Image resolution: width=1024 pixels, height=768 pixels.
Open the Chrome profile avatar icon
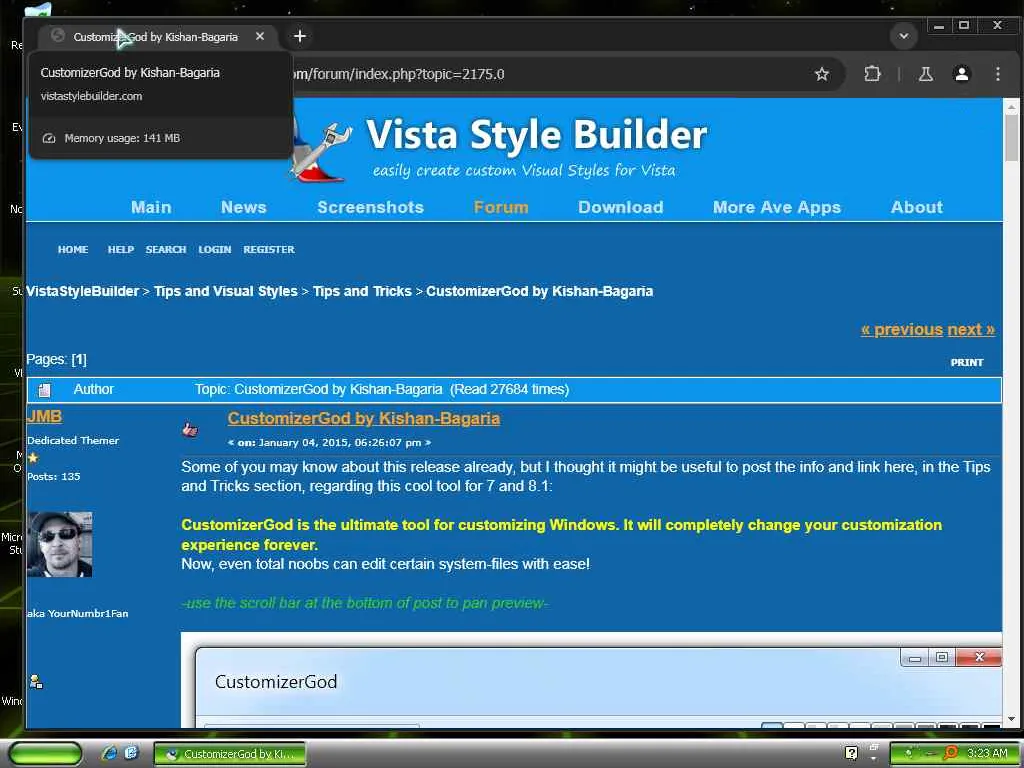click(961, 74)
